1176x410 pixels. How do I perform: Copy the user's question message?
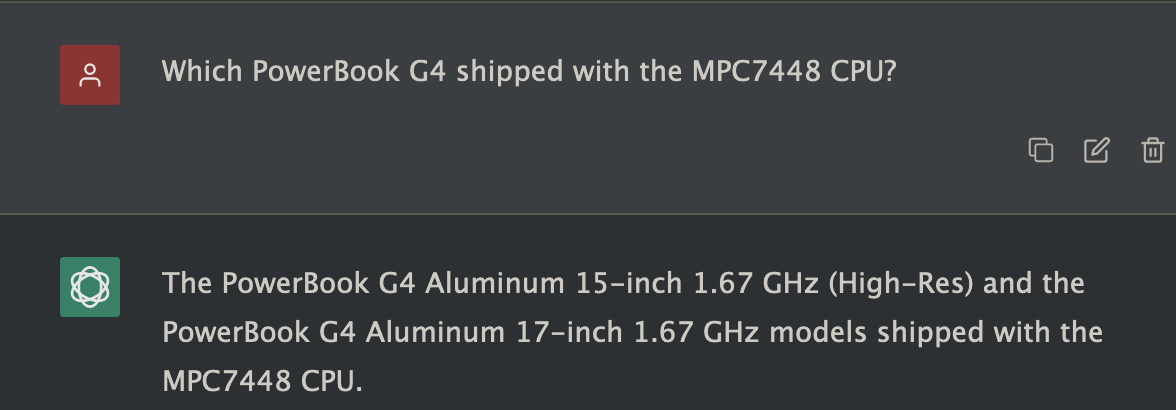pyautogui.click(x=1041, y=150)
